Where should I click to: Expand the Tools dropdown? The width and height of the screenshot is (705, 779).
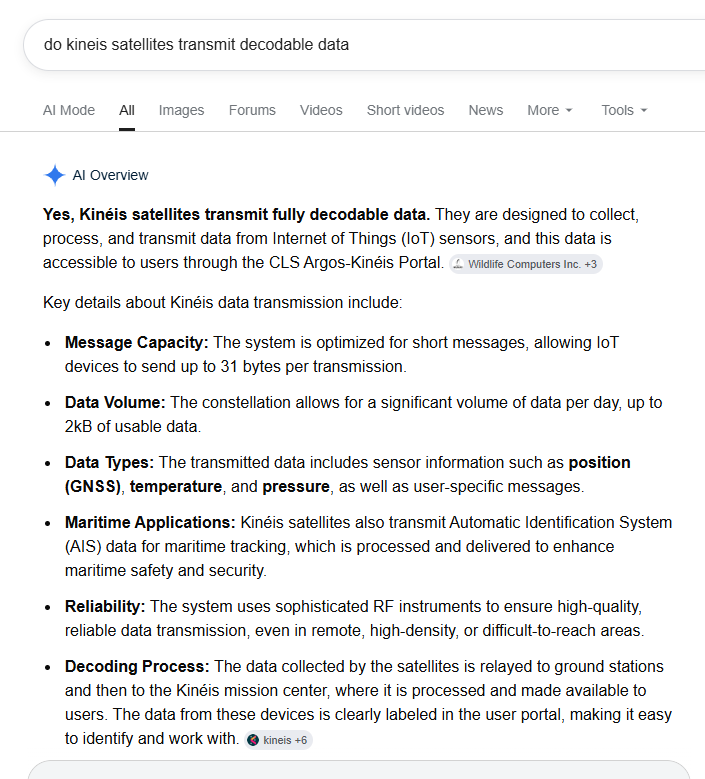coord(625,110)
